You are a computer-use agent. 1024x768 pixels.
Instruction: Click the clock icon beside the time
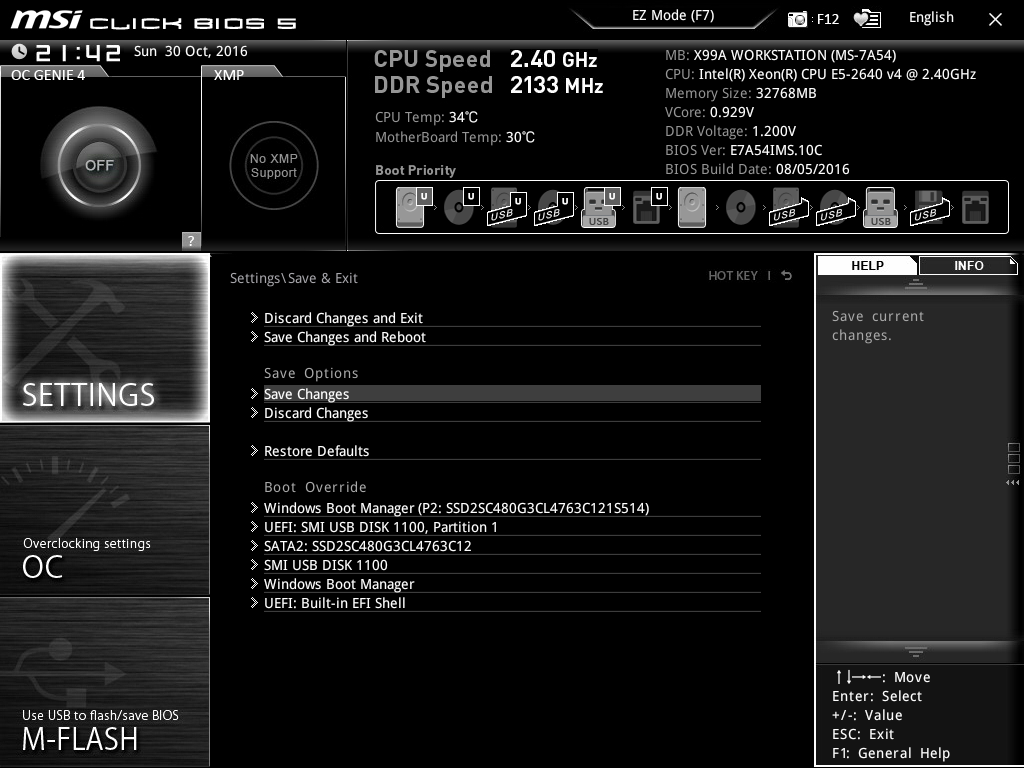point(20,52)
